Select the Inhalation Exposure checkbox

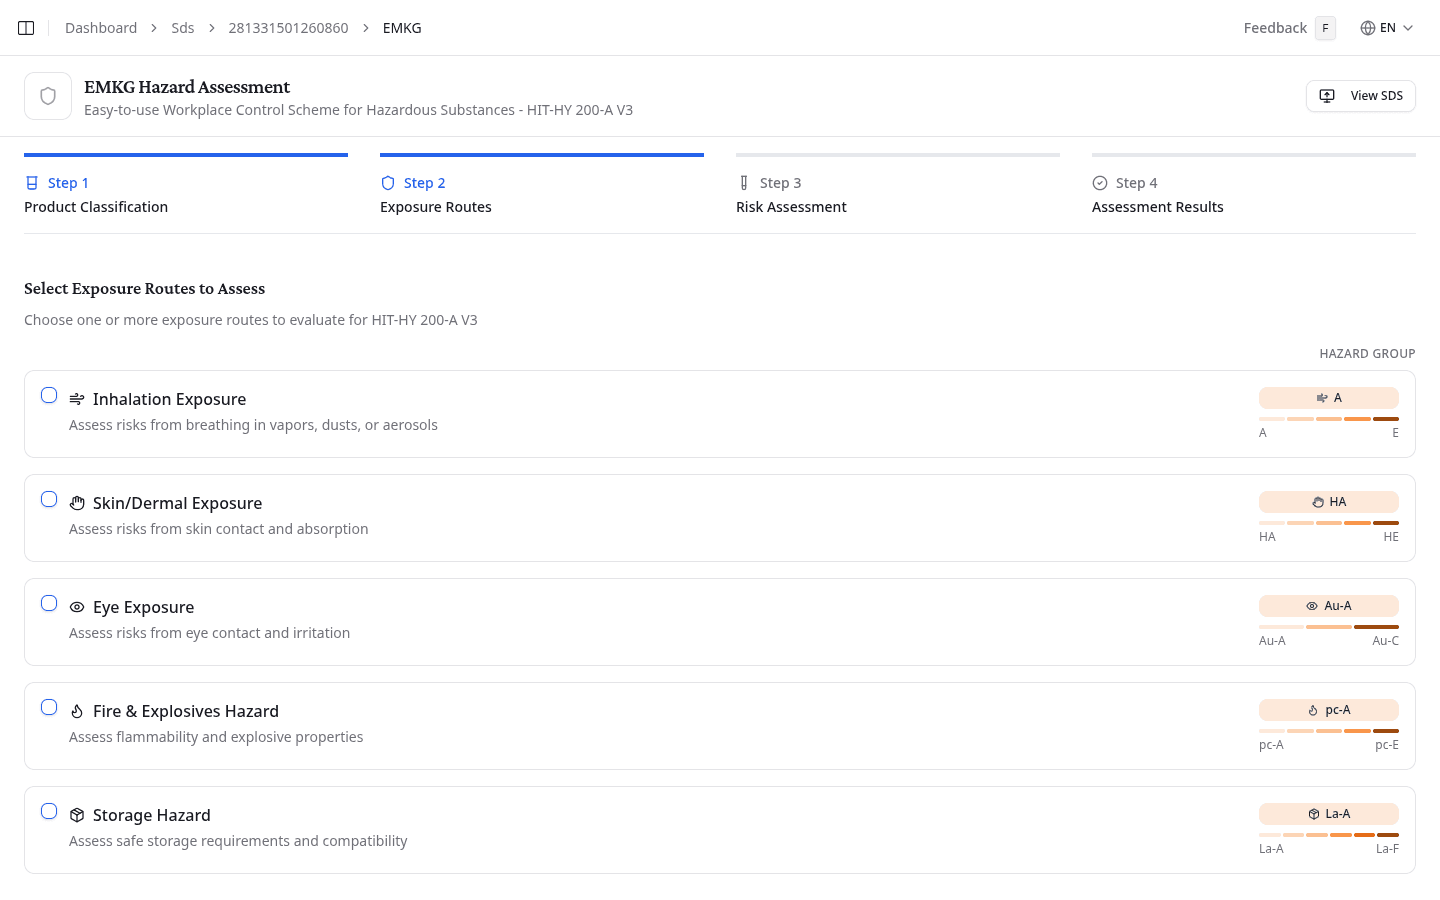pyautogui.click(x=49, y=395)
